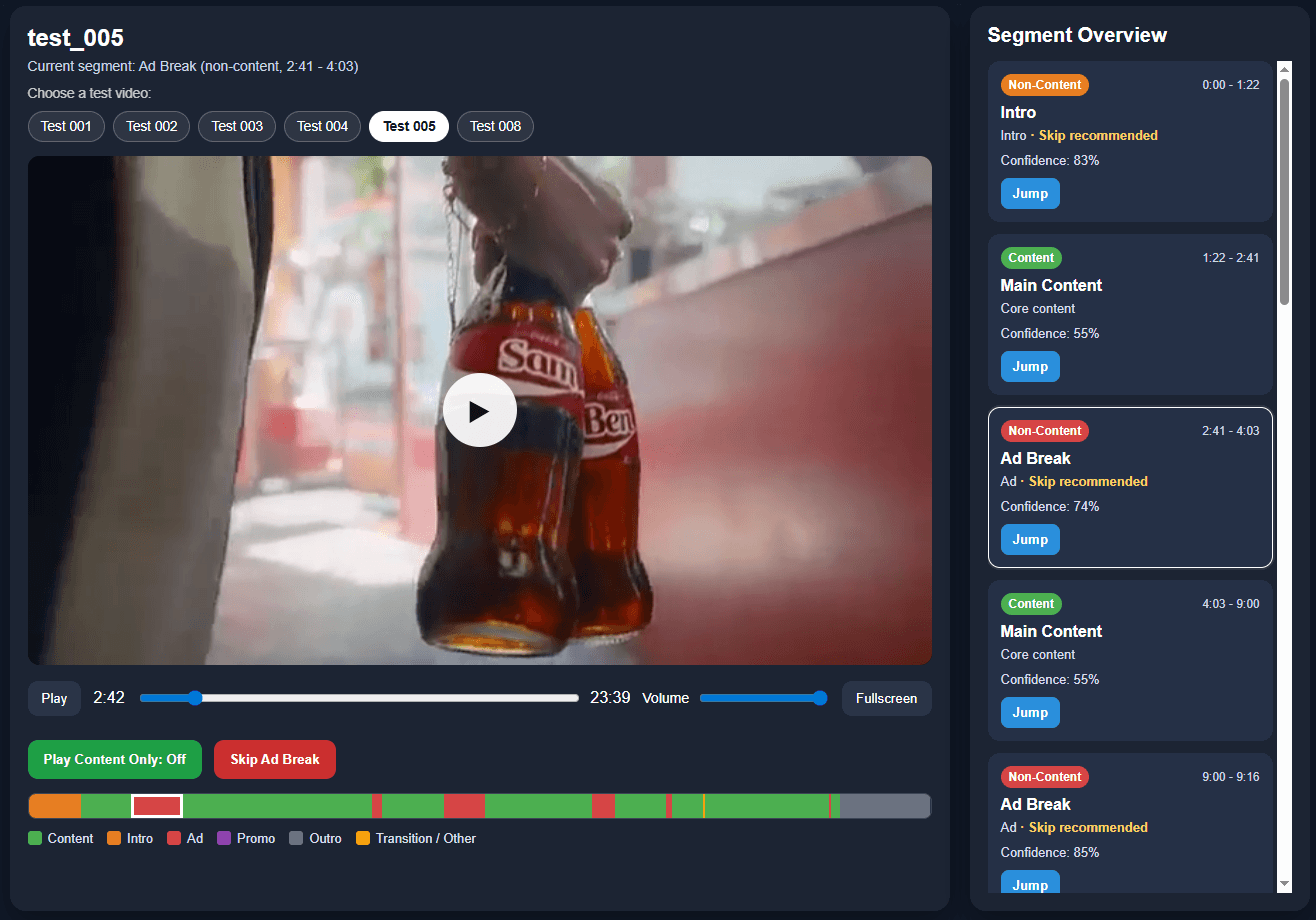The height and width of the screenshot is (920, 1316).
Task: Select the Test 002 video tab
Action: (x=152, y=126)
